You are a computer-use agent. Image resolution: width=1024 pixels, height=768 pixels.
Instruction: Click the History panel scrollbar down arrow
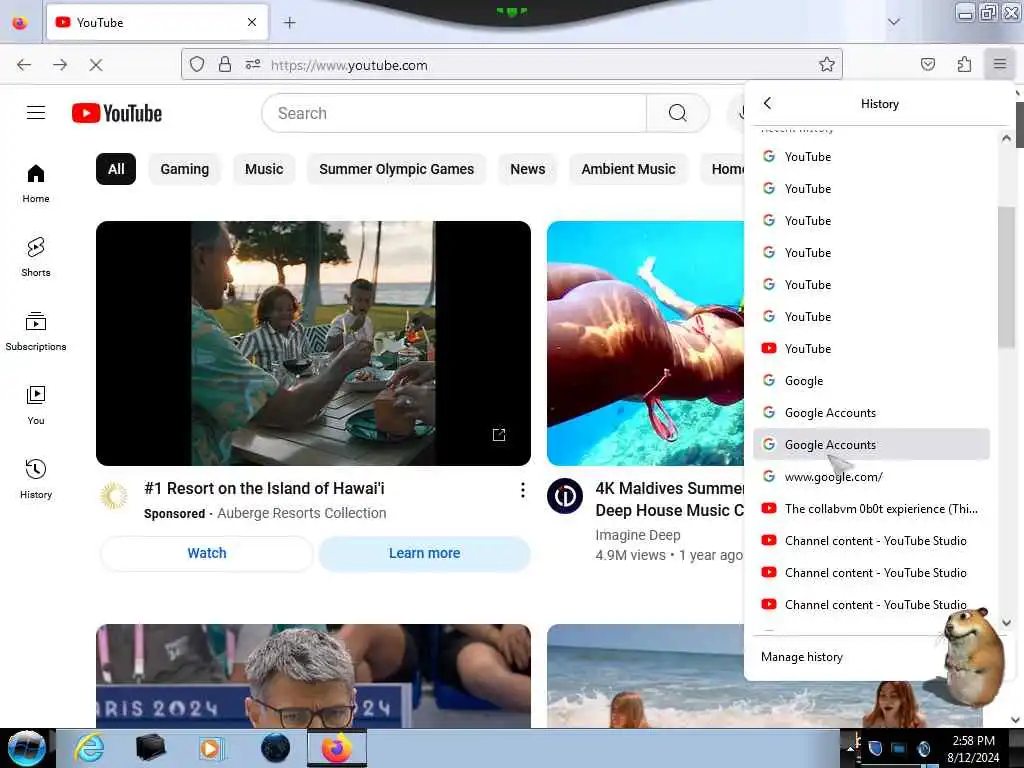pos(1006,623)
